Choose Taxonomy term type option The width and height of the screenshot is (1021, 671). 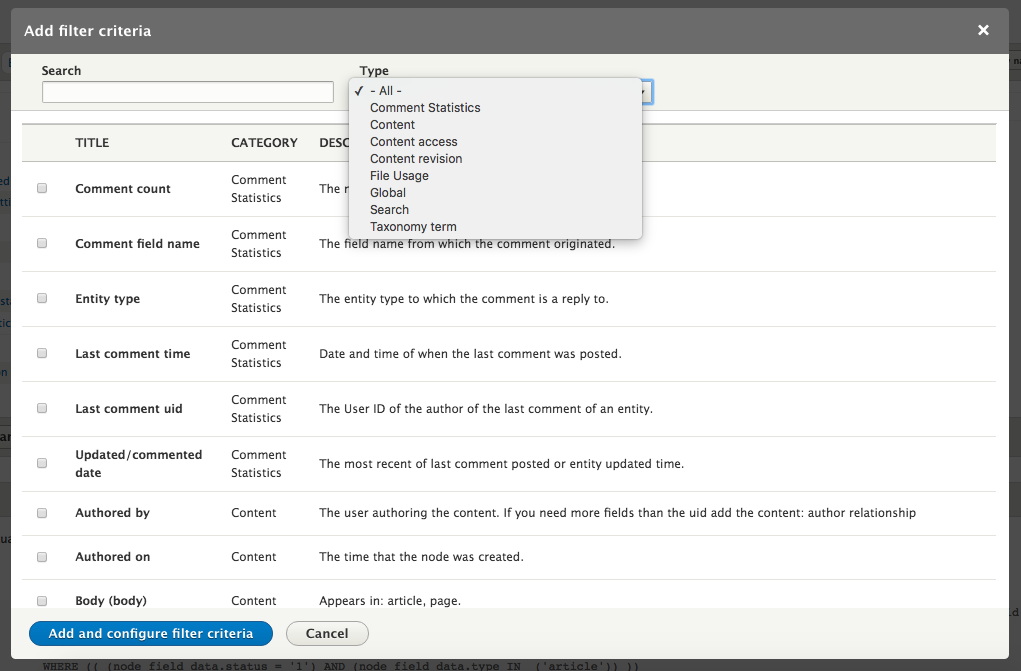(x=413, y=227)
